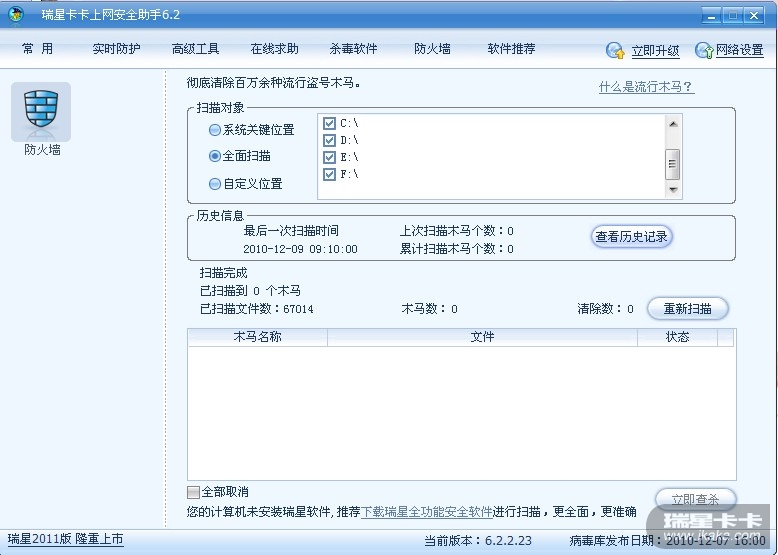Image resolution: width=778 pixels, height=555 pixels.
Task: Click 瑞星2011版 隆重上市 link
Action: coord(65,539)
